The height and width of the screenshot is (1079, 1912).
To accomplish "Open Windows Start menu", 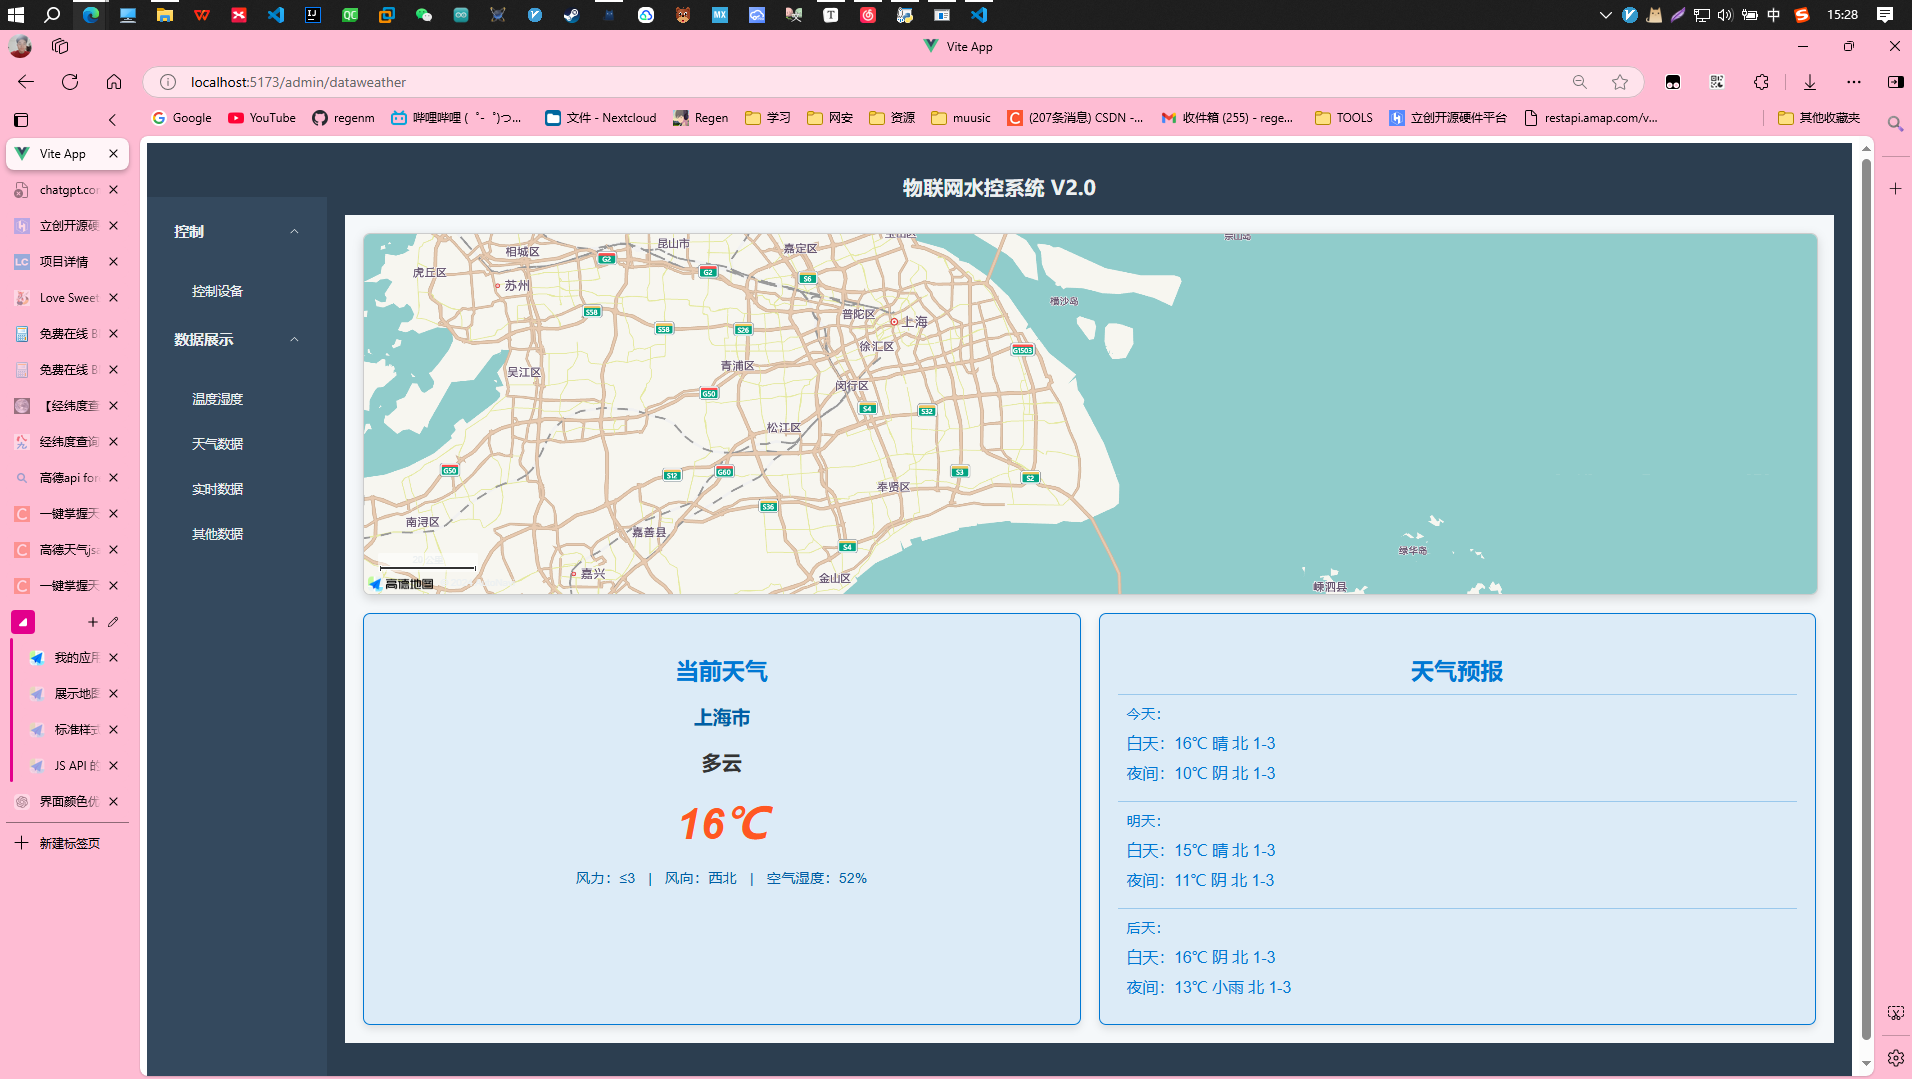I will click(16, 15).
